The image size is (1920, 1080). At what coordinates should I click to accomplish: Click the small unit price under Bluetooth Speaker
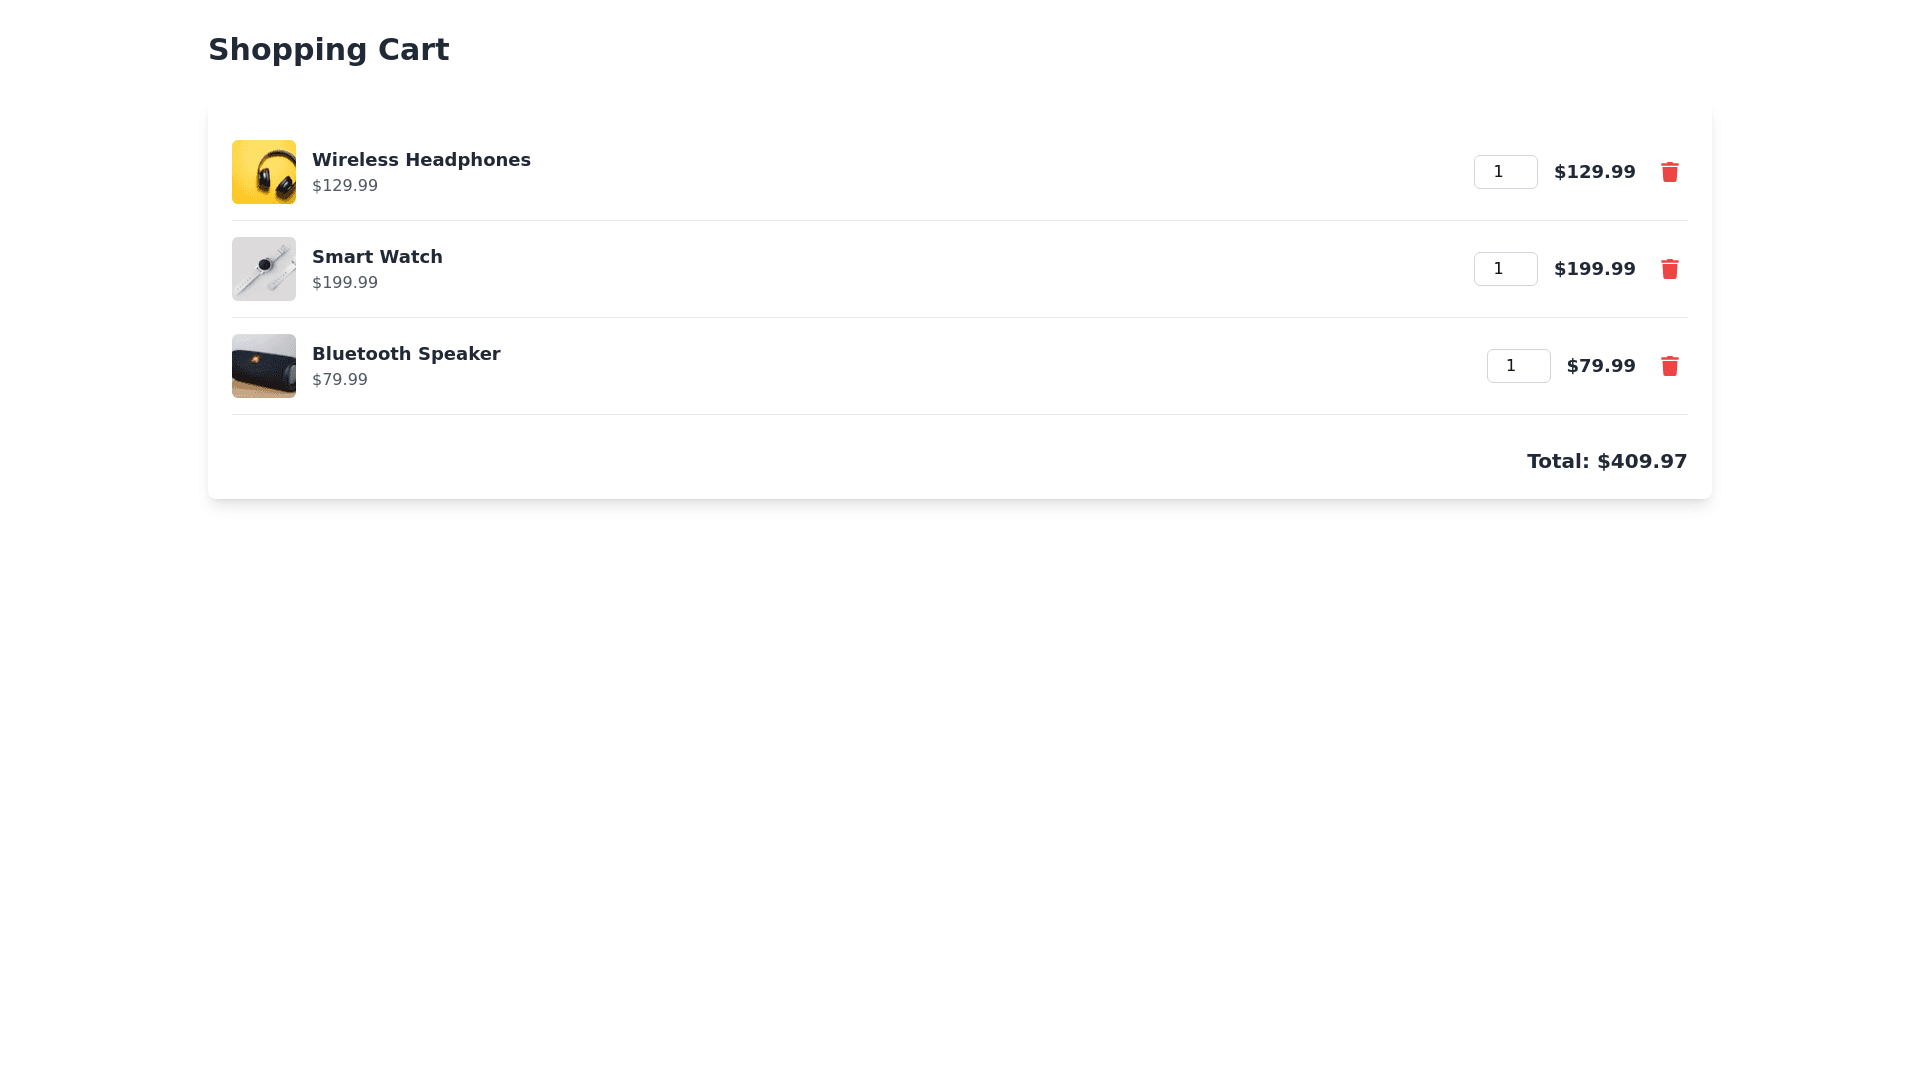point(340,380)
